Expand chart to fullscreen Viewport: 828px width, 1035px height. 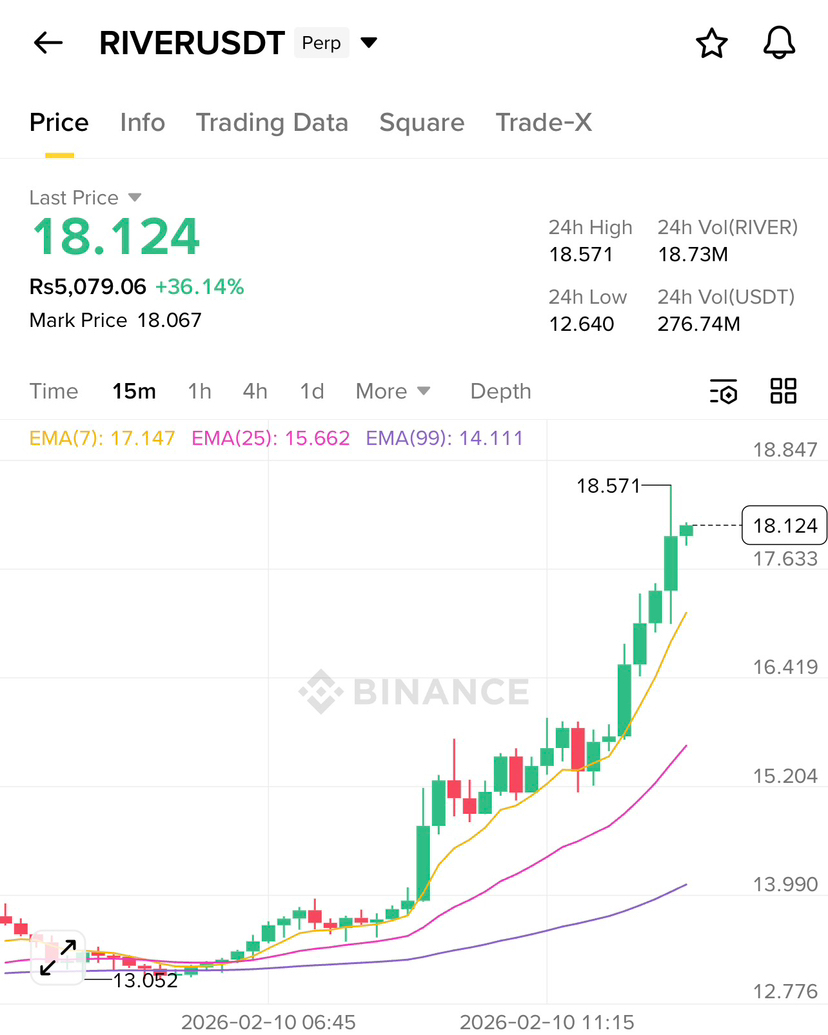pos(58,957)
